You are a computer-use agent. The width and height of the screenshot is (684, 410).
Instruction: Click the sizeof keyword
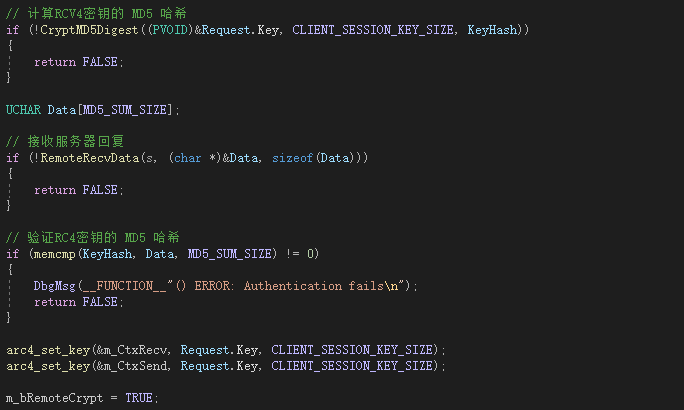293,158
